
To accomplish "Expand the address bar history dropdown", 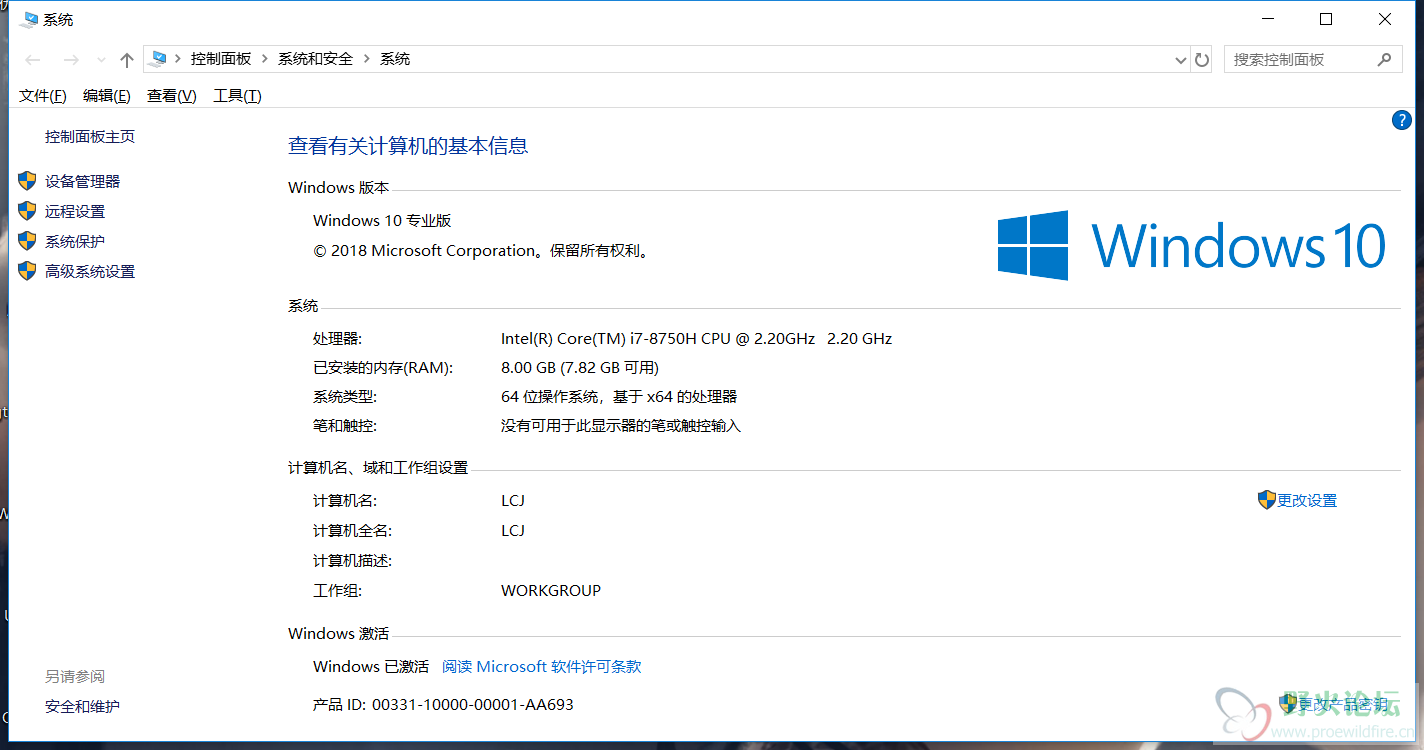I will click(x=1180, y=60).
